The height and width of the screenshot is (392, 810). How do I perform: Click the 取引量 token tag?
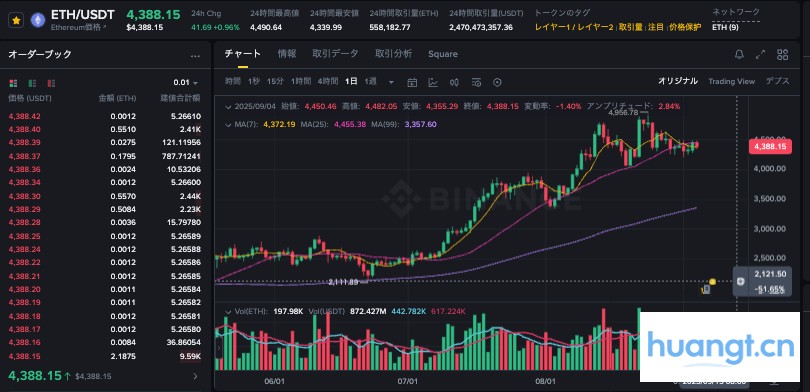[x=630, y=27]
